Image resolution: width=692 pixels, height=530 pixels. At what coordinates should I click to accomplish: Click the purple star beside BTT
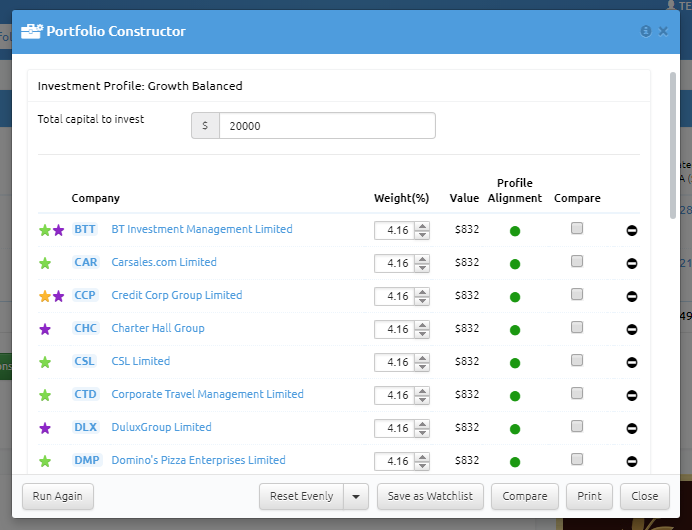(x=58, y=230)
